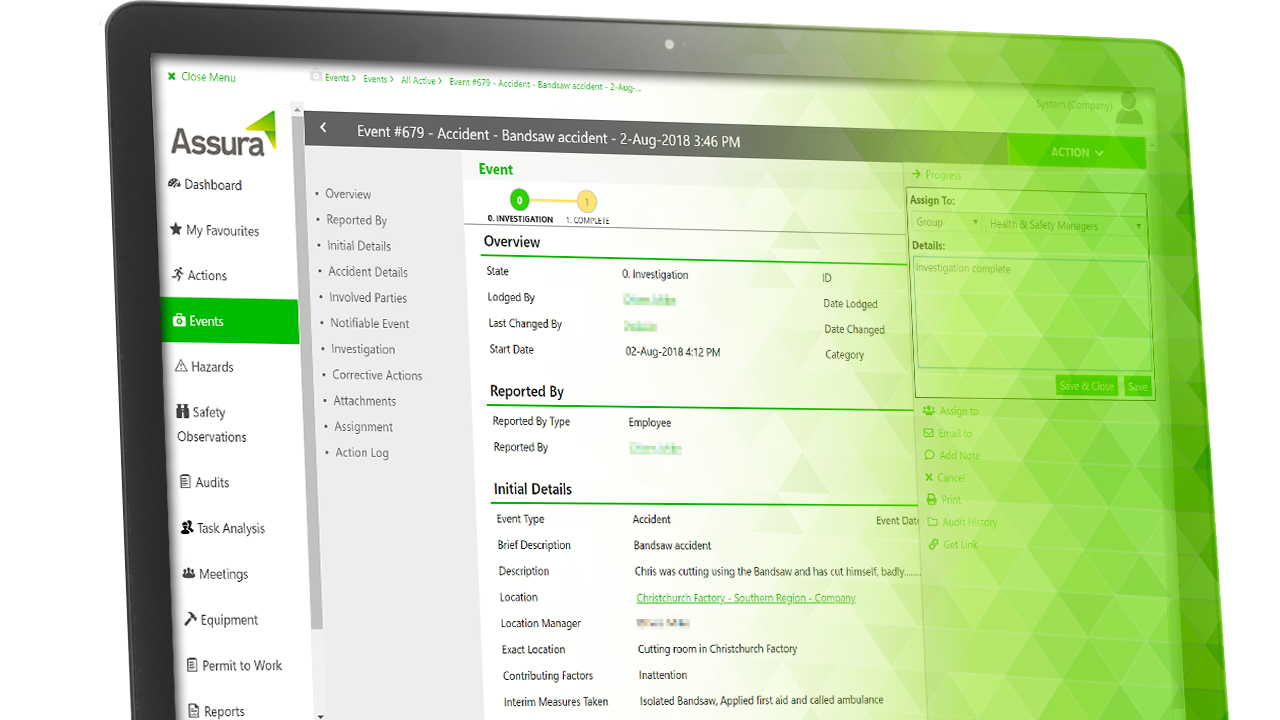This screenshot has height=720, width=1280.
Task: Click the Cancel cross icon in action list
Action: [x=929, y=478]
